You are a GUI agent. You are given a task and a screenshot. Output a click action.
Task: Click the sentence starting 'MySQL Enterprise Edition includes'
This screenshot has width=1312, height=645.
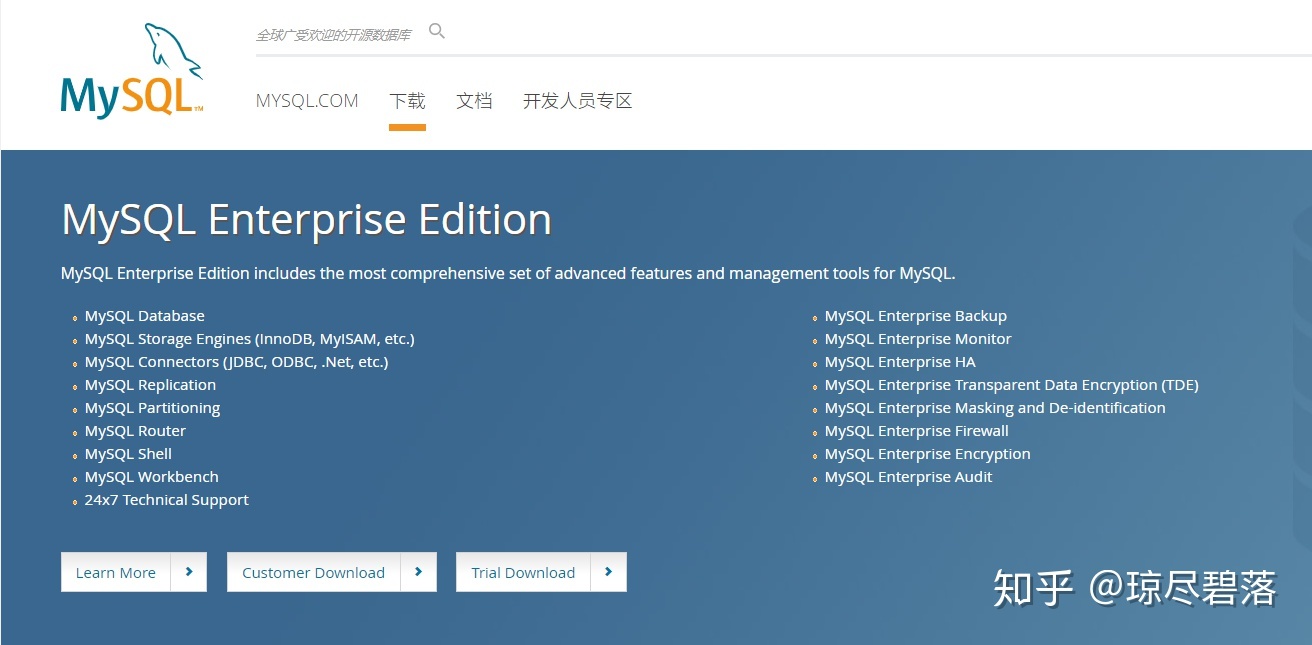(x=508, y=273)
